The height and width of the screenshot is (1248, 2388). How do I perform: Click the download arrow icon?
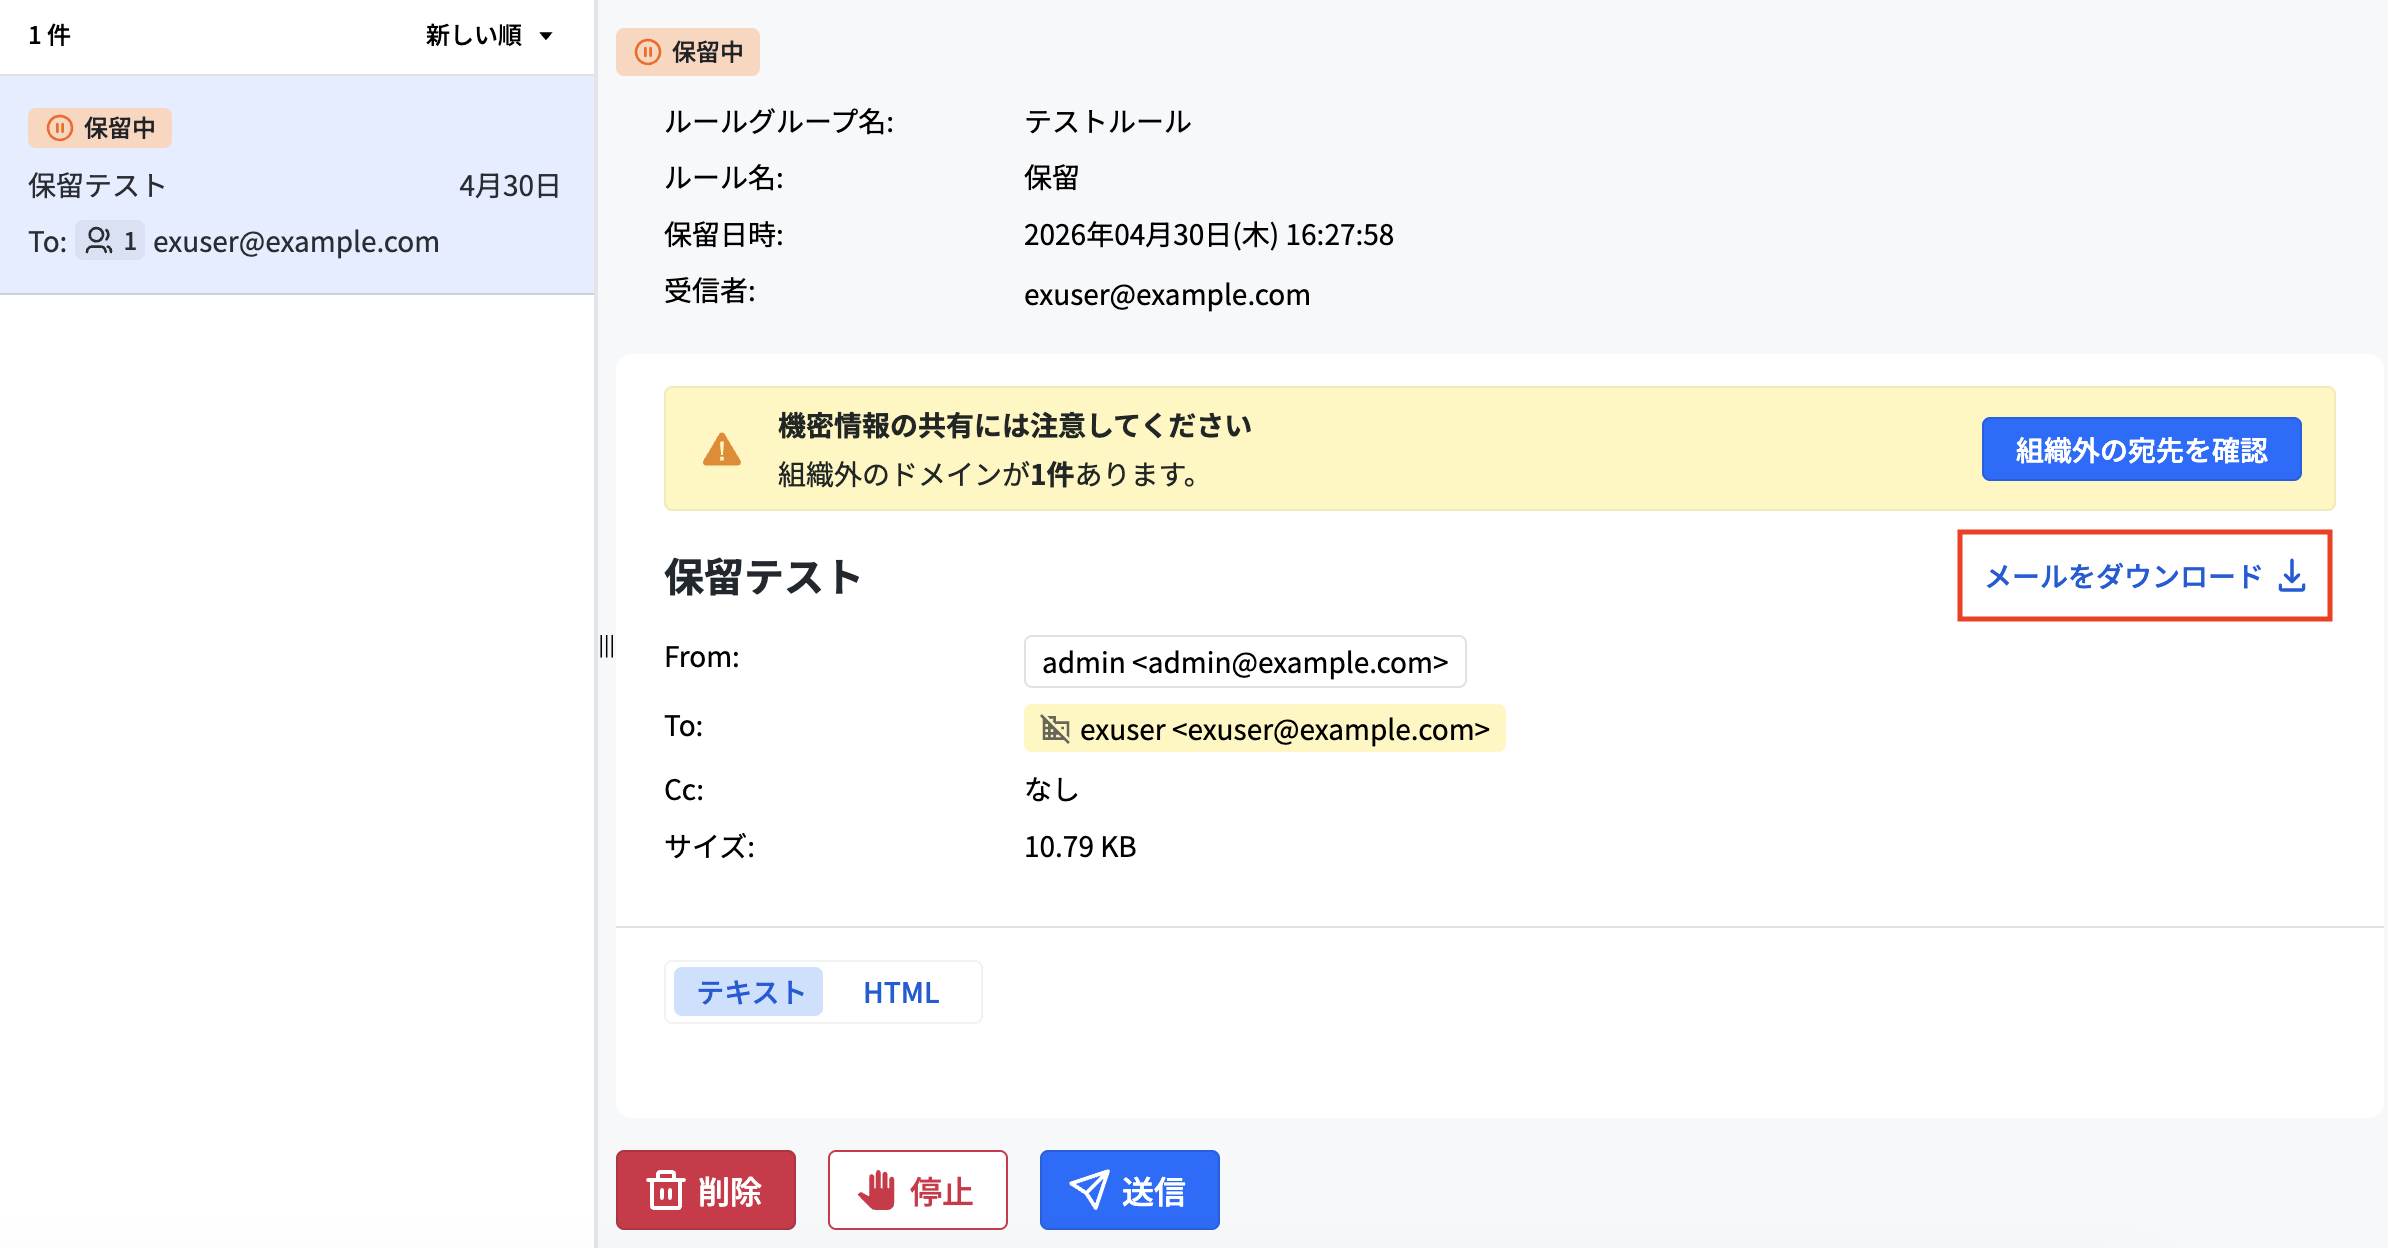tap(2292, 576)
